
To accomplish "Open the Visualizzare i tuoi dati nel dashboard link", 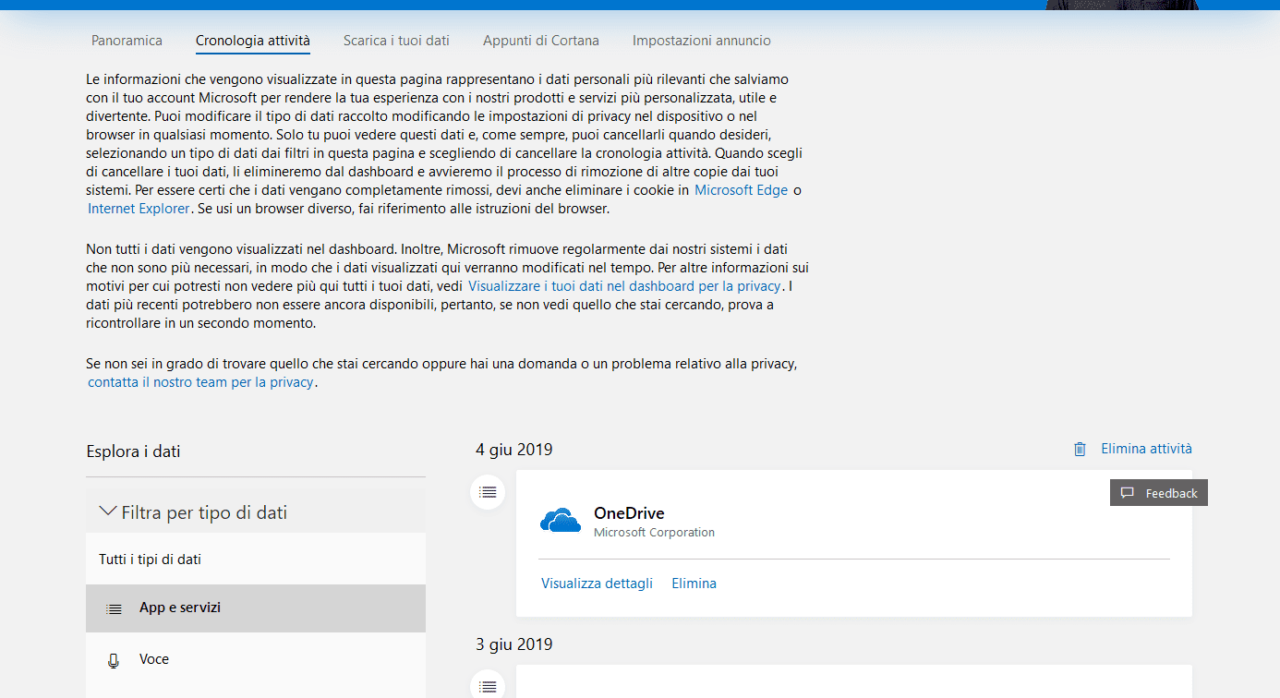I will [x=623, y=286].
